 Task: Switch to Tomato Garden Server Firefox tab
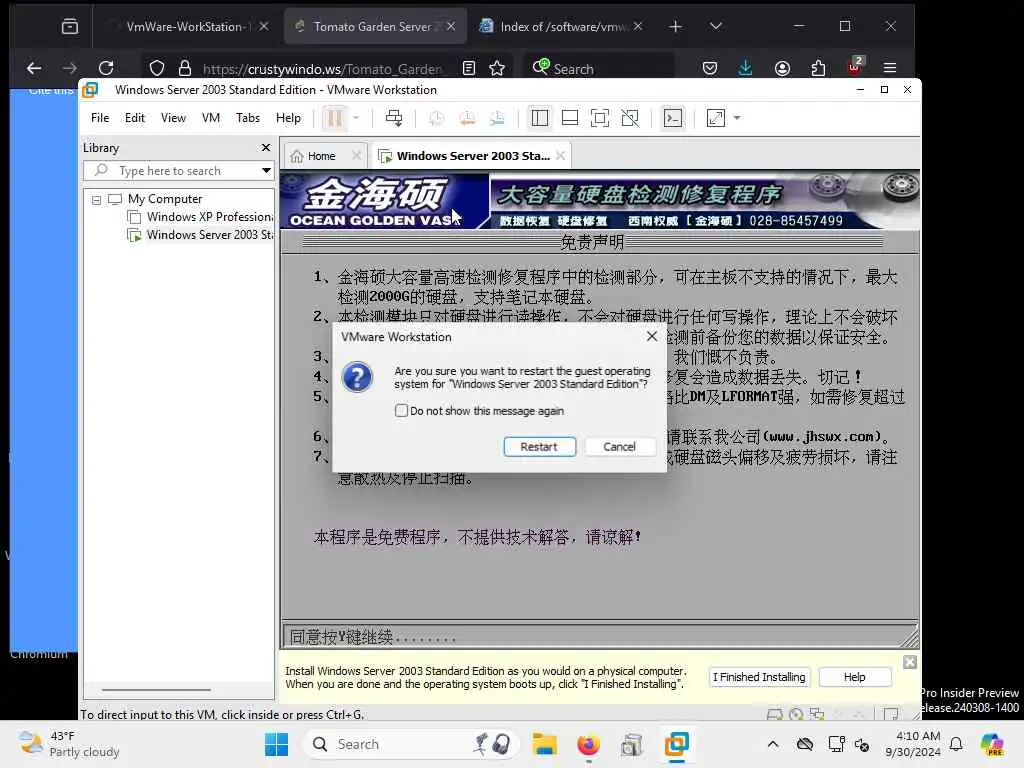tap(375, 27)
